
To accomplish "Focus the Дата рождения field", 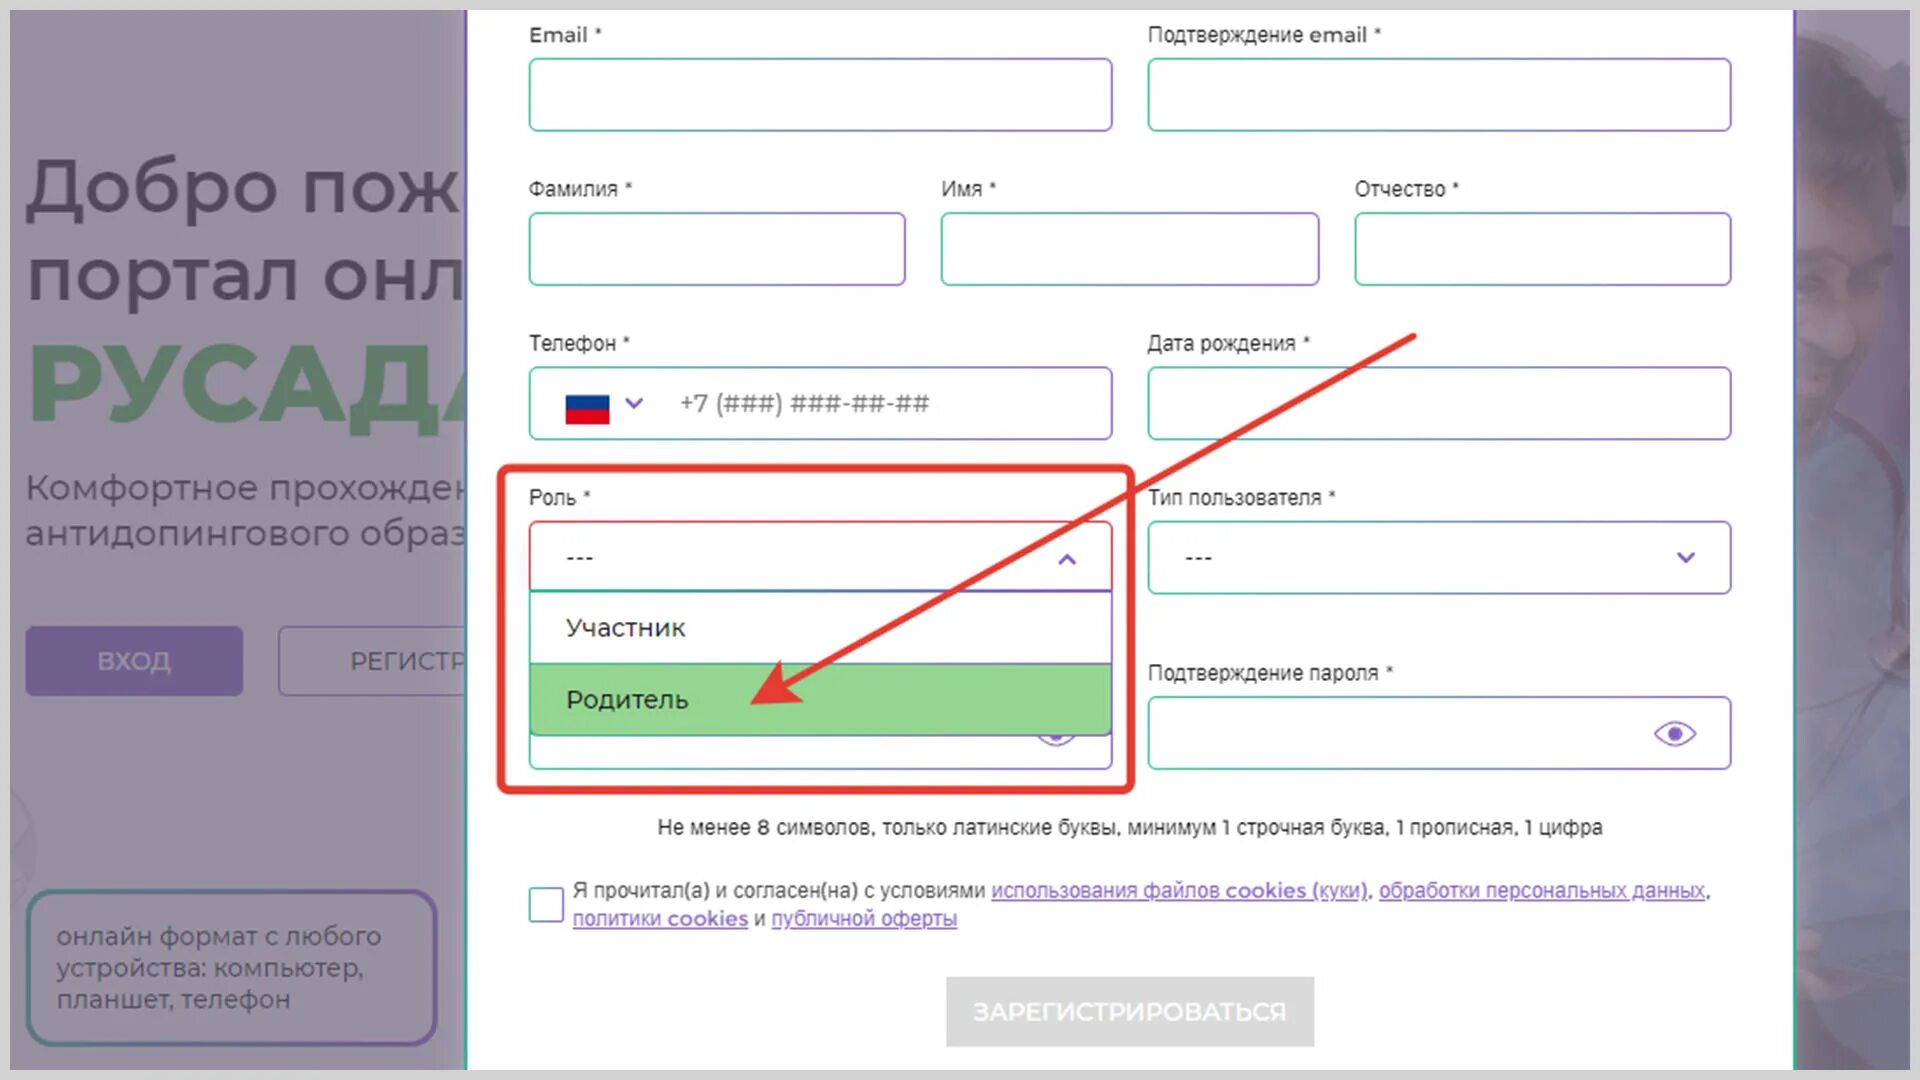I will 1438,404.
